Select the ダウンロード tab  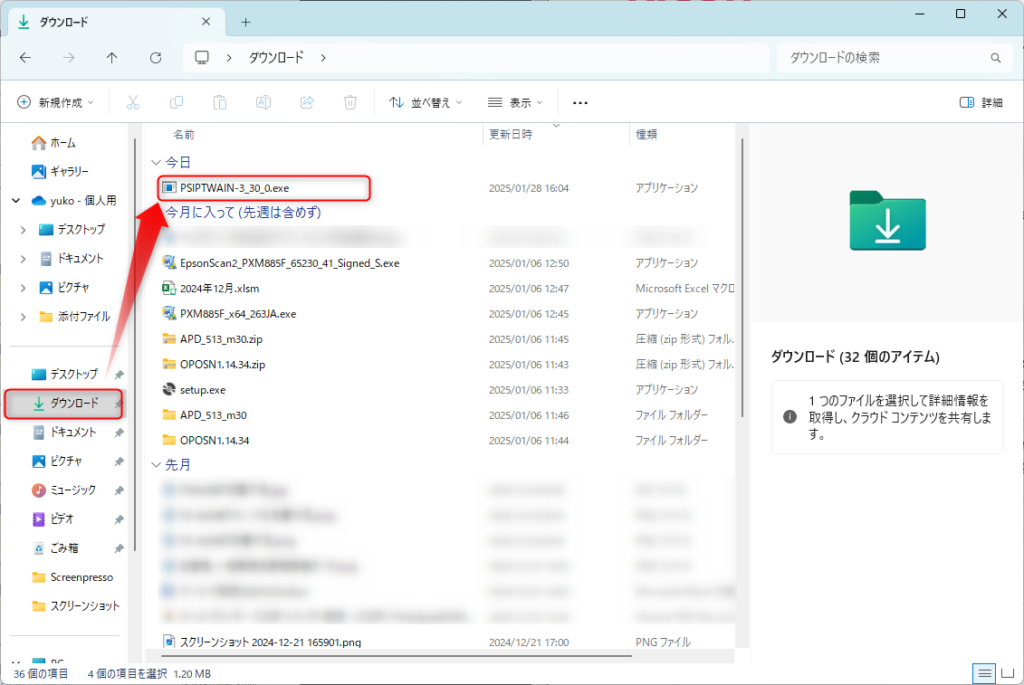116,22
